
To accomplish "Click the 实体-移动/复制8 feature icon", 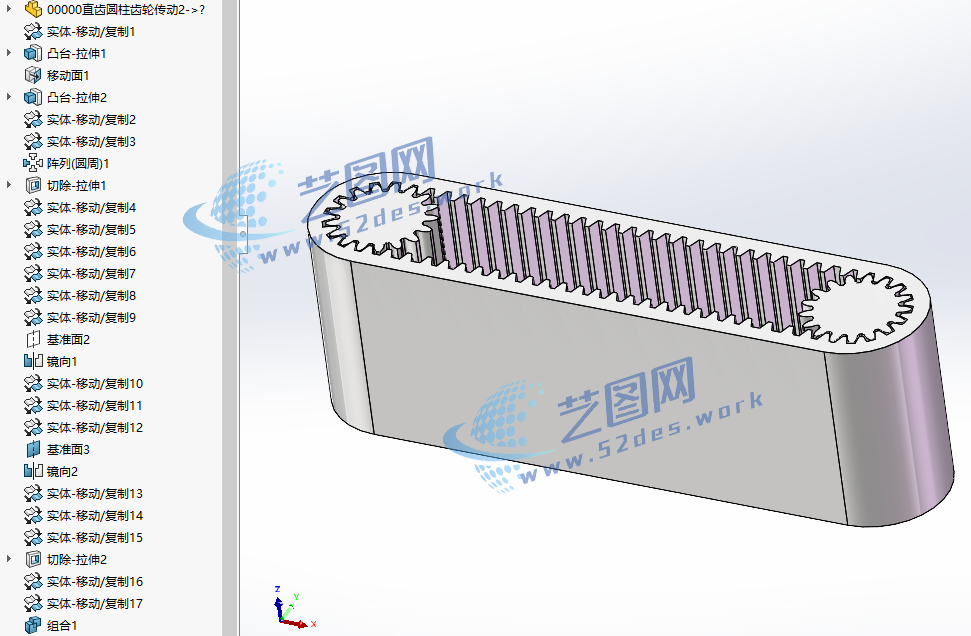I will coord(33,295).
